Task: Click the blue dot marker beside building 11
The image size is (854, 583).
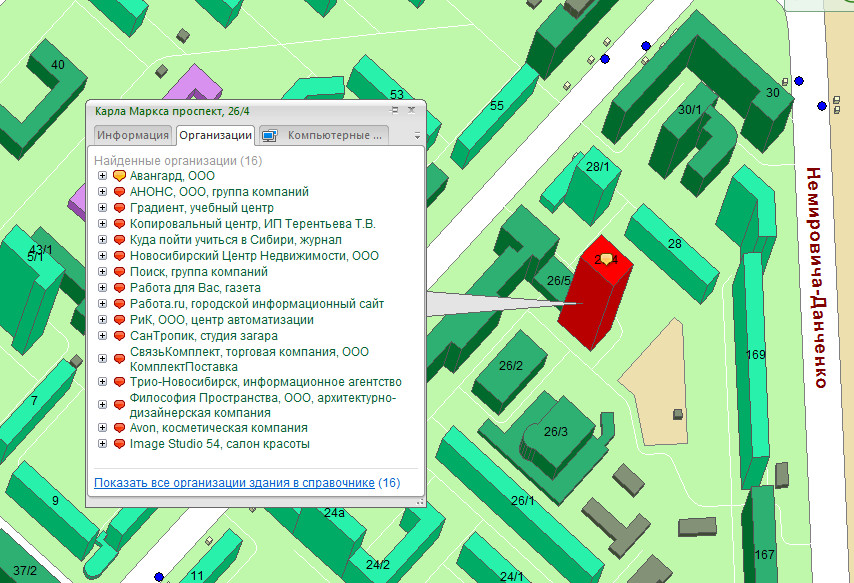Action: point(159,576)
